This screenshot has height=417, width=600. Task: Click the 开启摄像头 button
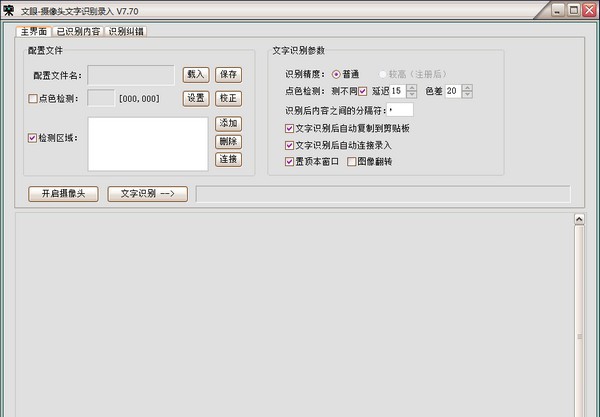point(63,194)
